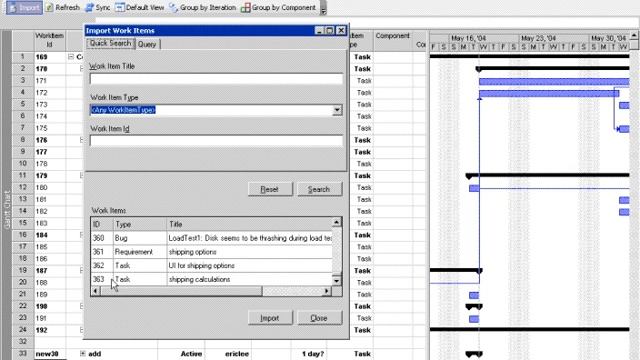
Task: Select work item 360 Bug row
Action: pyautogui.click(x=211, y=238)
